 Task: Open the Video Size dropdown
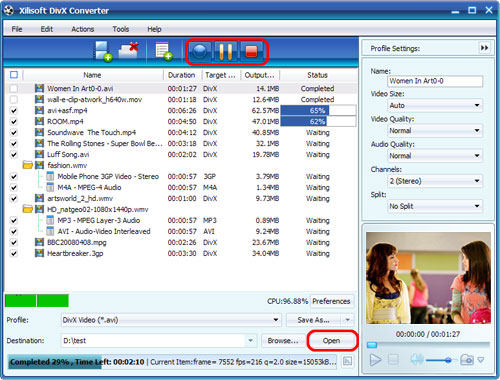click(x=435, y=105)
